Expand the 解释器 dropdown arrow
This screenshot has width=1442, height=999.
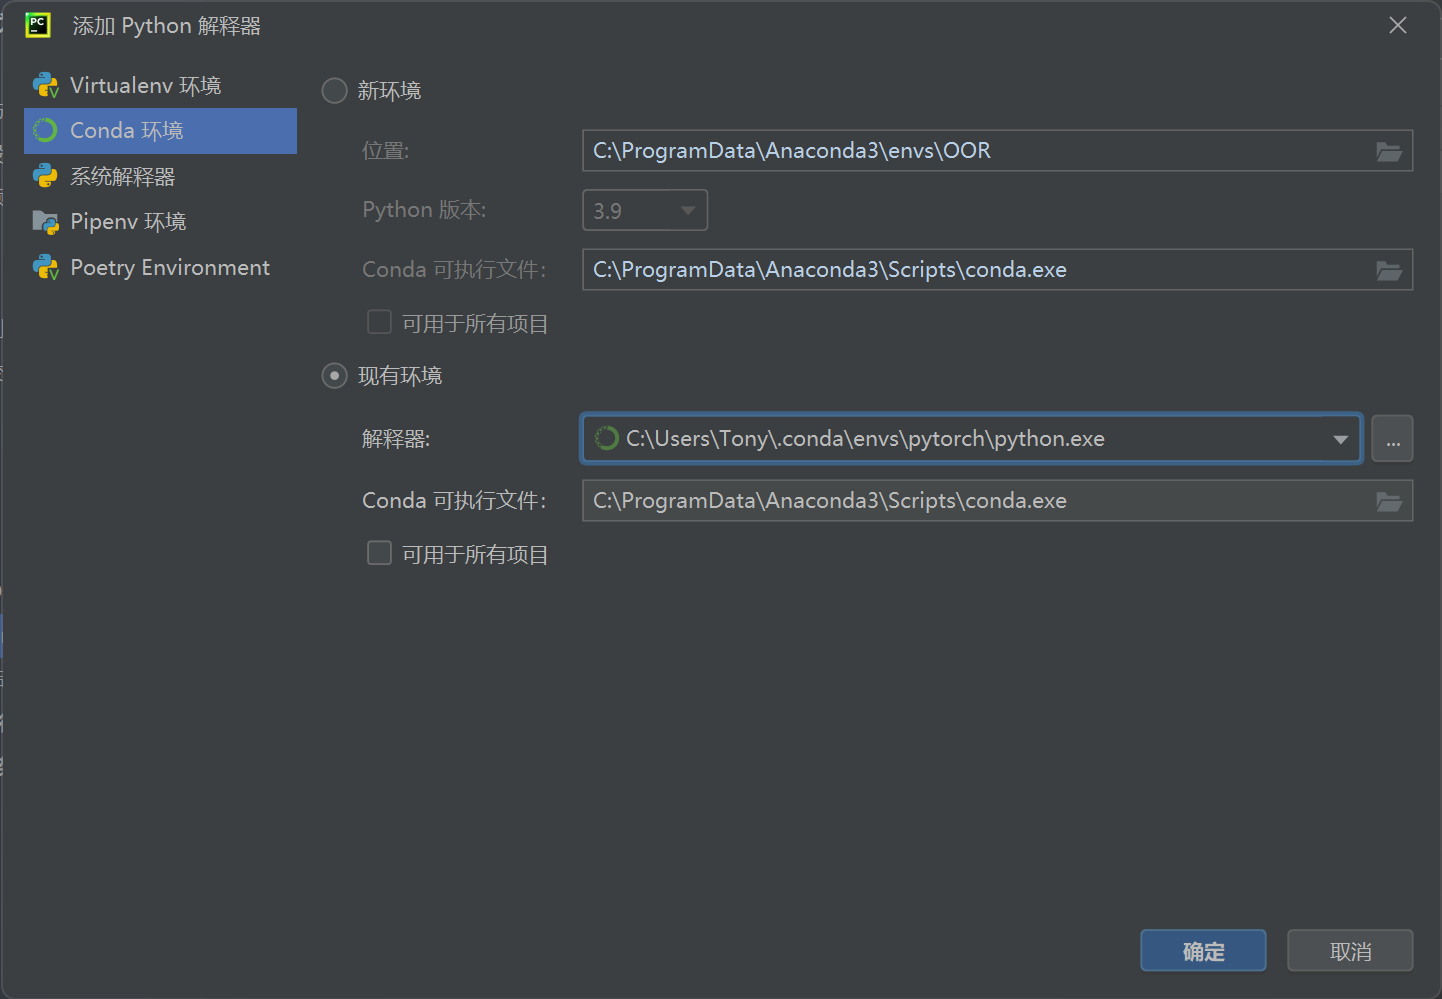(x=1340, y=440)
